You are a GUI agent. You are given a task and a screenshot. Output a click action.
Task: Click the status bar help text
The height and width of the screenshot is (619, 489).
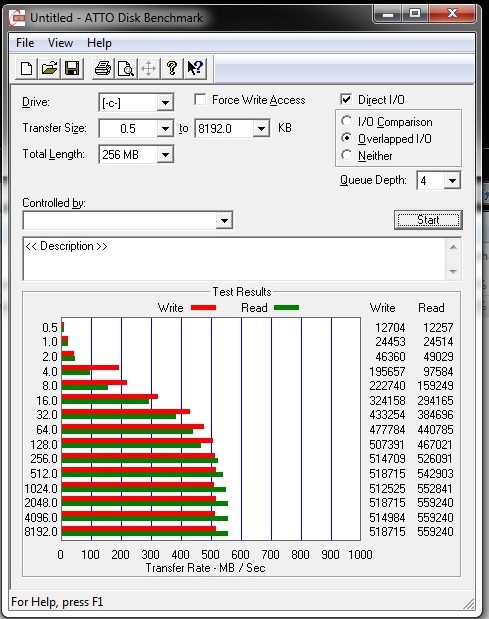pyautogui.click(x=57, y=602)
